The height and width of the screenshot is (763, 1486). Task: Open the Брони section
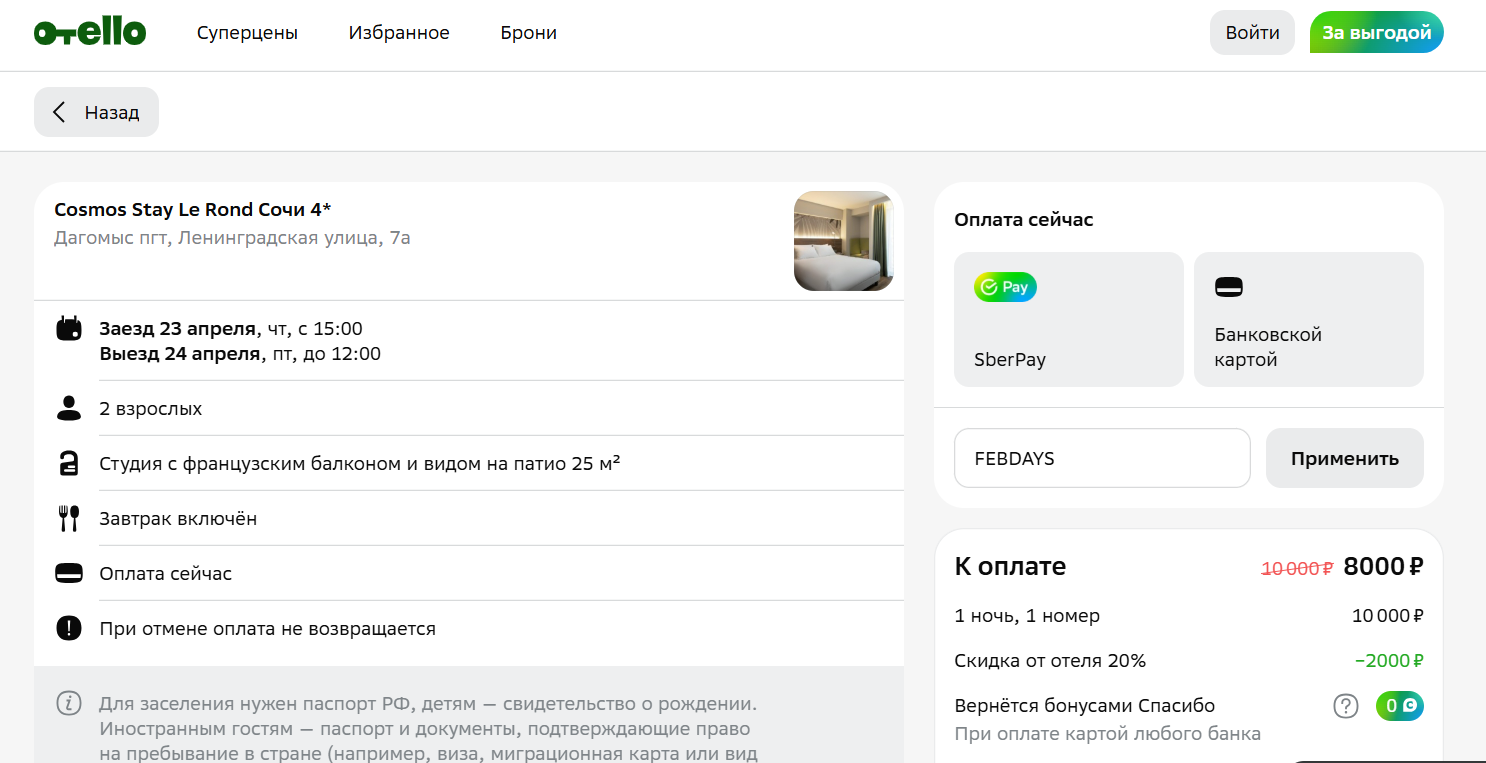(x=528, y=33)
